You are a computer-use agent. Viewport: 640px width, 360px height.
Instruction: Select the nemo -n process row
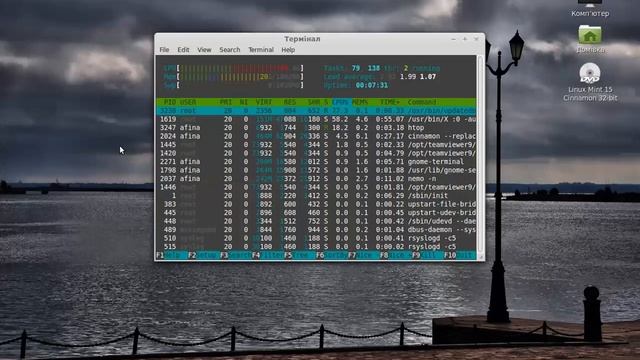(x=316, y=179)
